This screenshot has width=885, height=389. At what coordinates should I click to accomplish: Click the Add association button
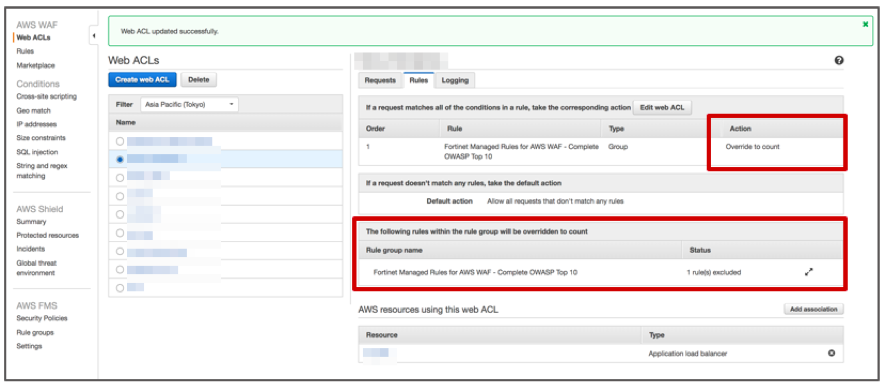[813, 309]
